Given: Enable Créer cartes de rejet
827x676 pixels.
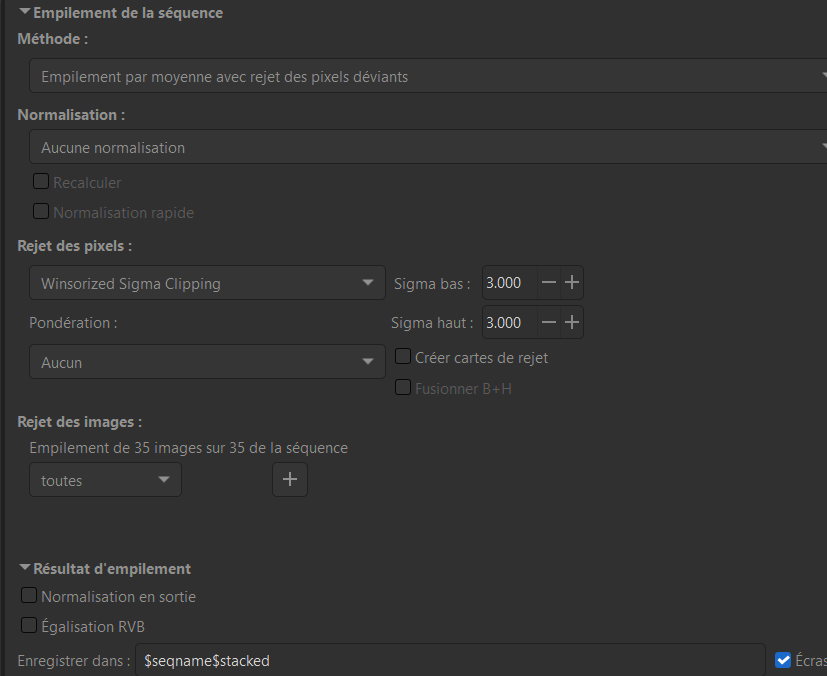Looking at the screenshot, I should tap(403, 357).
